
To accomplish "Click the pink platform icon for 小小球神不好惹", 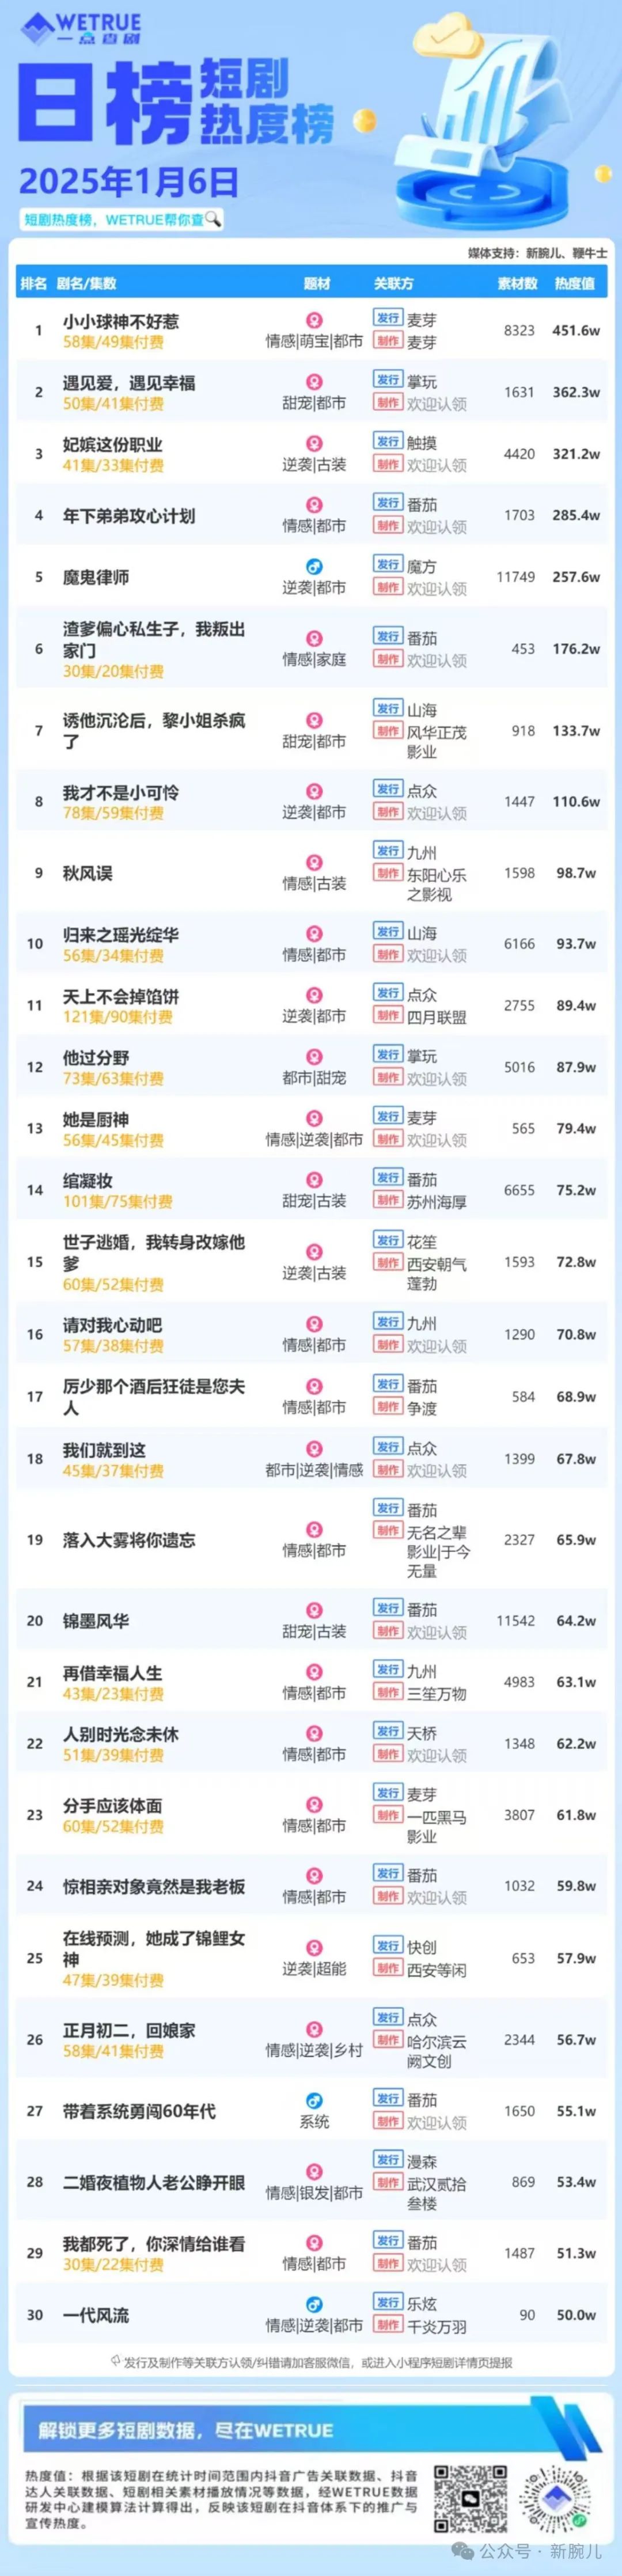I will [x=314, y=320].
